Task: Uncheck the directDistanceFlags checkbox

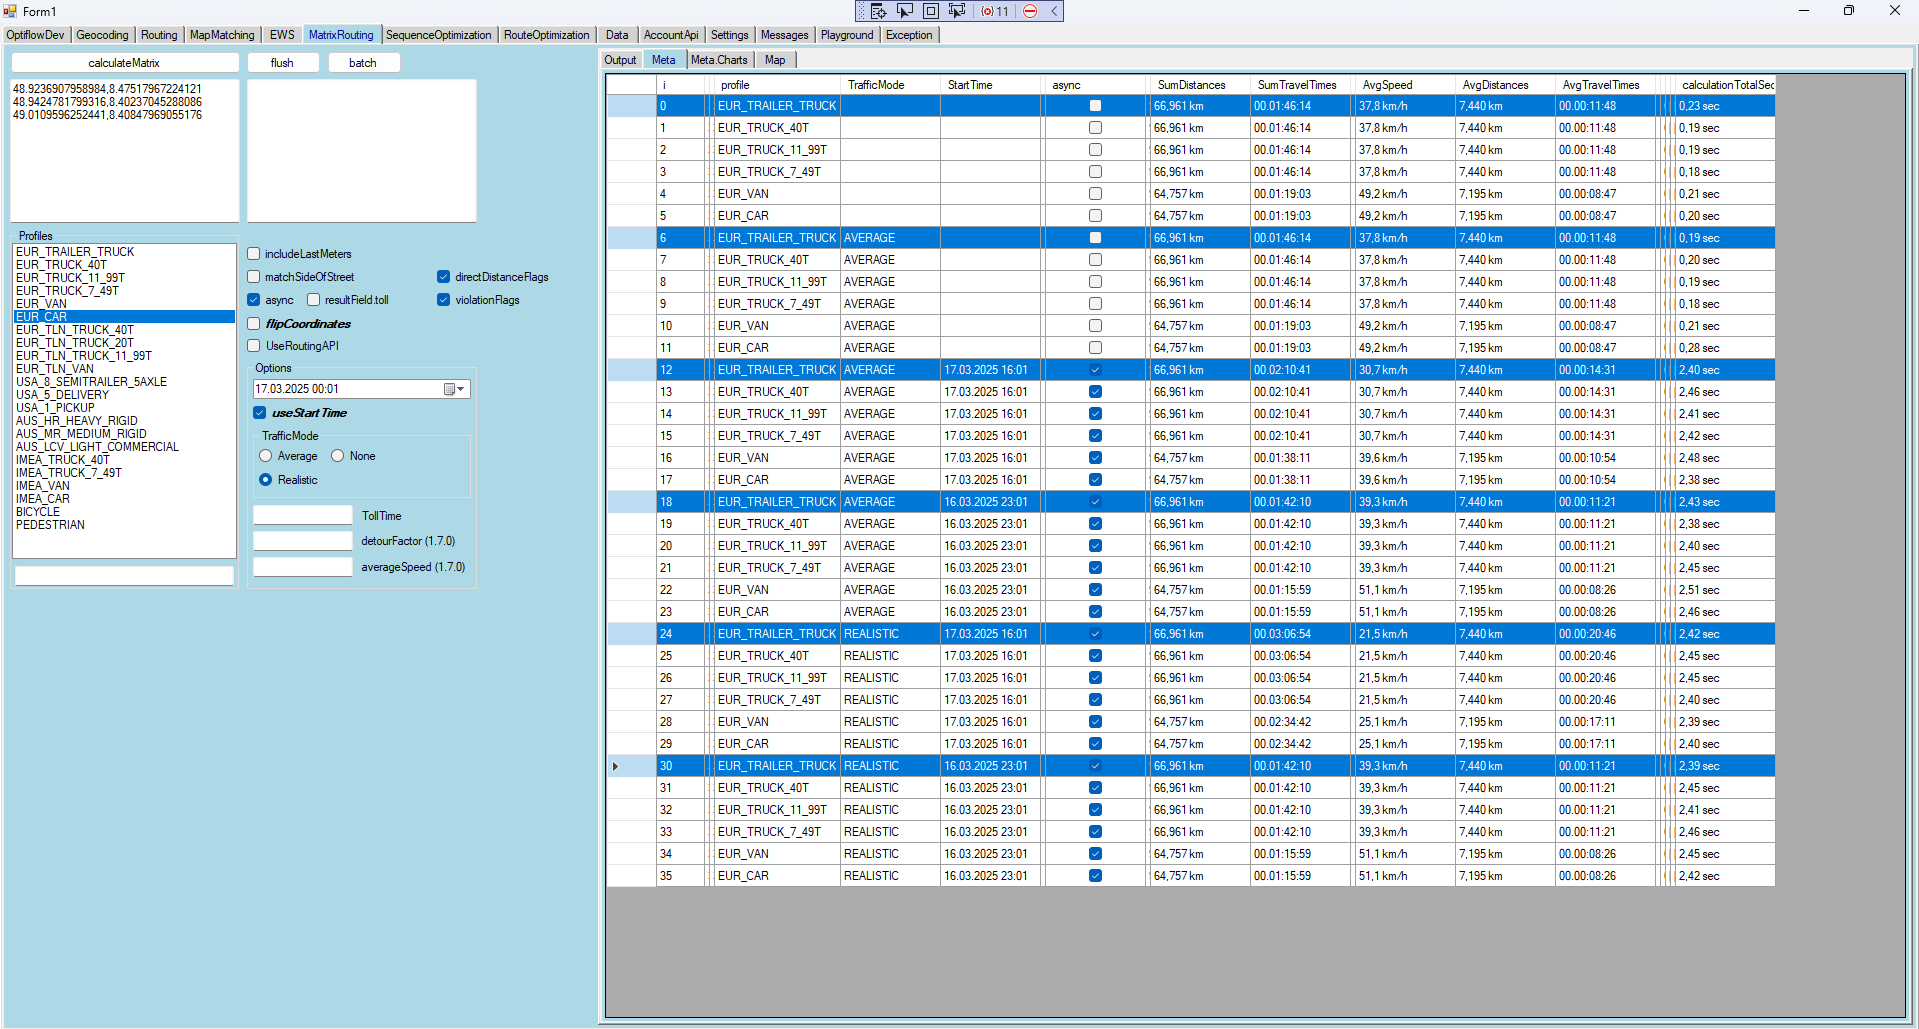Action: (x=443, y=277)
